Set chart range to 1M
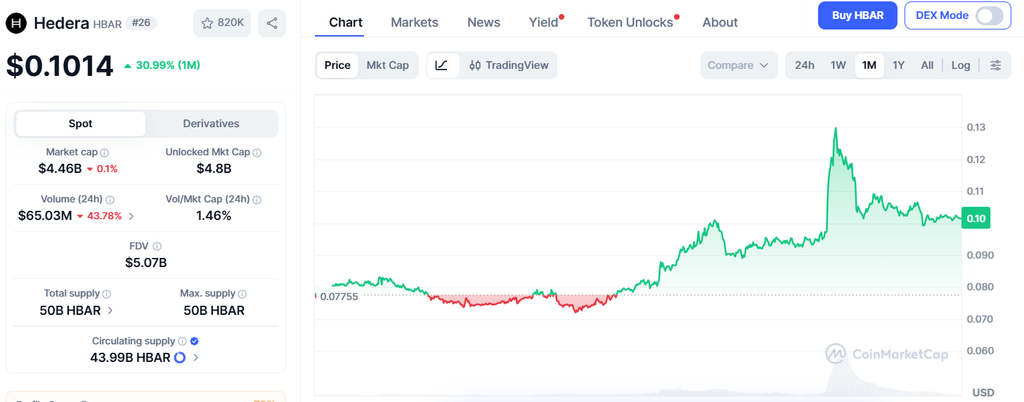 [x=869, y=65]
